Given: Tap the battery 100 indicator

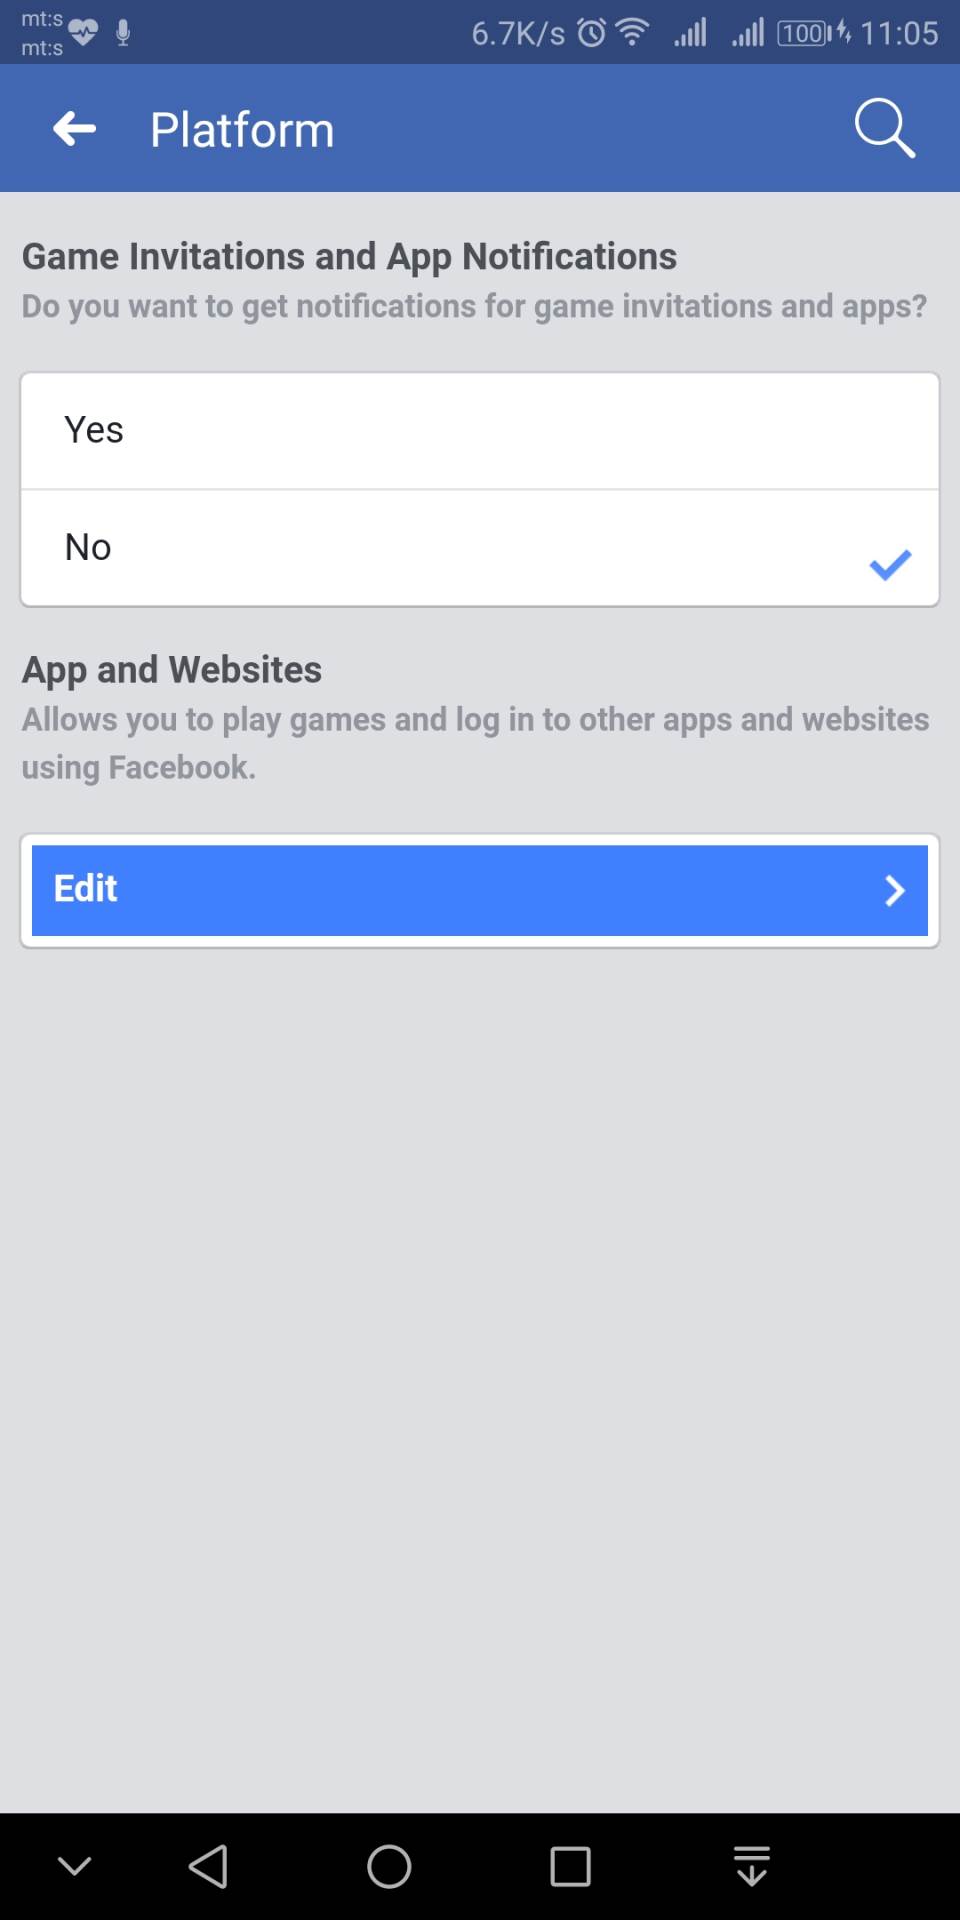Looking at the screenshot, I should click(x=804, y=33).
